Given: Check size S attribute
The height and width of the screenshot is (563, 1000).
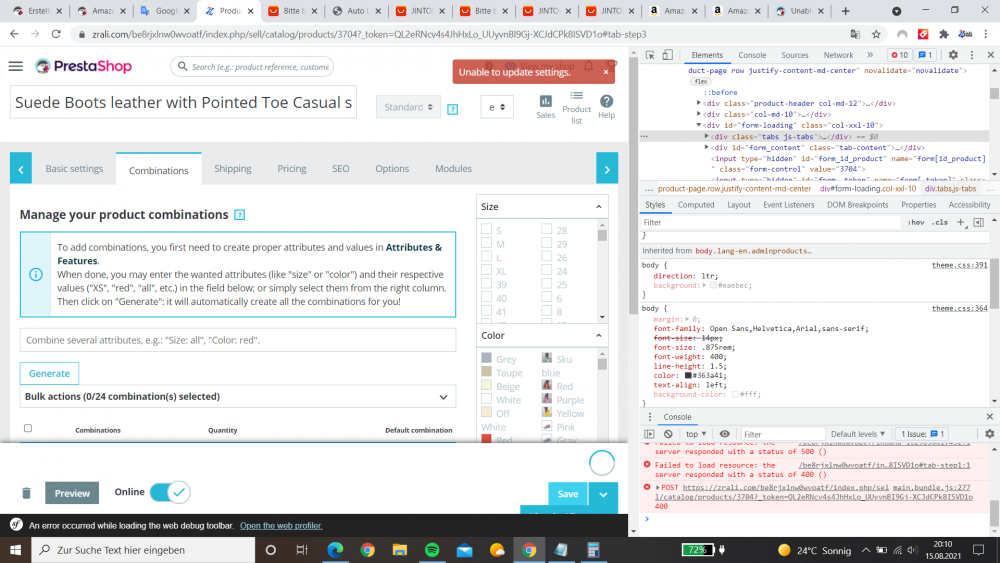Looking at the screenshot, I should click(487, 229).
